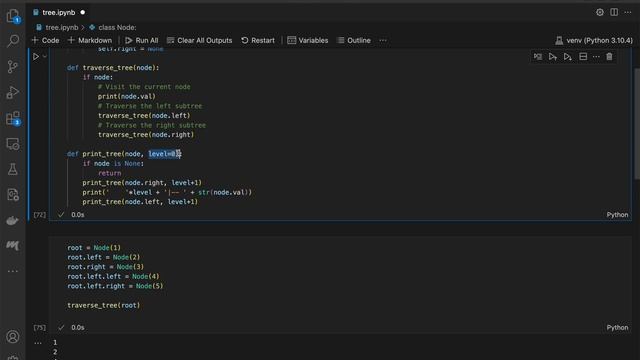Run by line in cell toolbar
This screenshot has height=360, width=640.
pyautogui.click(x=538, y=57)
